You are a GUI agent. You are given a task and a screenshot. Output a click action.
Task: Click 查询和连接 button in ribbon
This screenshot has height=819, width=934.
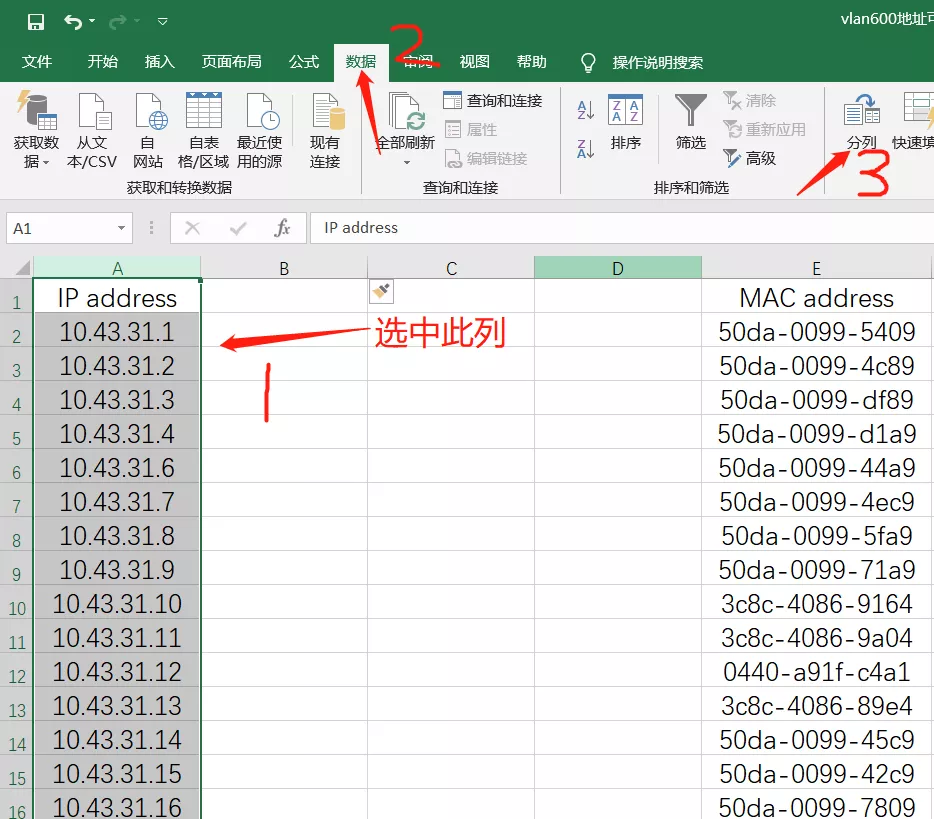coord(493,101)
